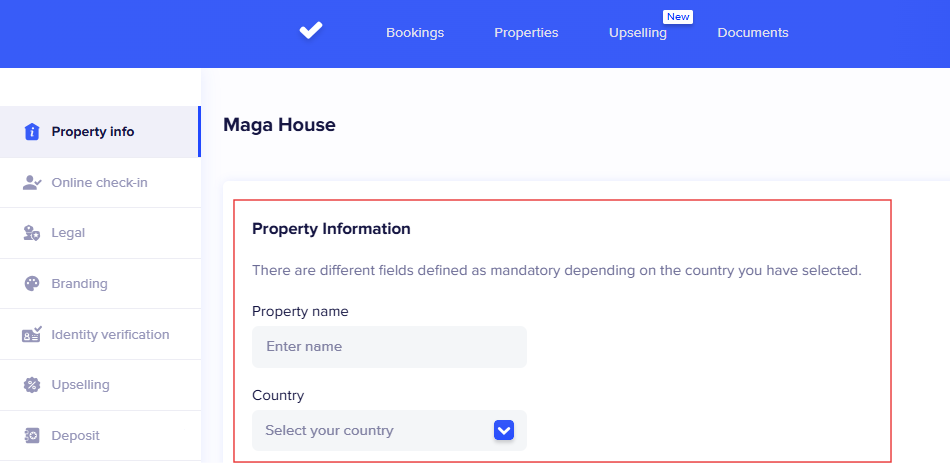Screen dimensions: 950x463
Task: Open Documents in the top navigation
Action: point(753,33)
